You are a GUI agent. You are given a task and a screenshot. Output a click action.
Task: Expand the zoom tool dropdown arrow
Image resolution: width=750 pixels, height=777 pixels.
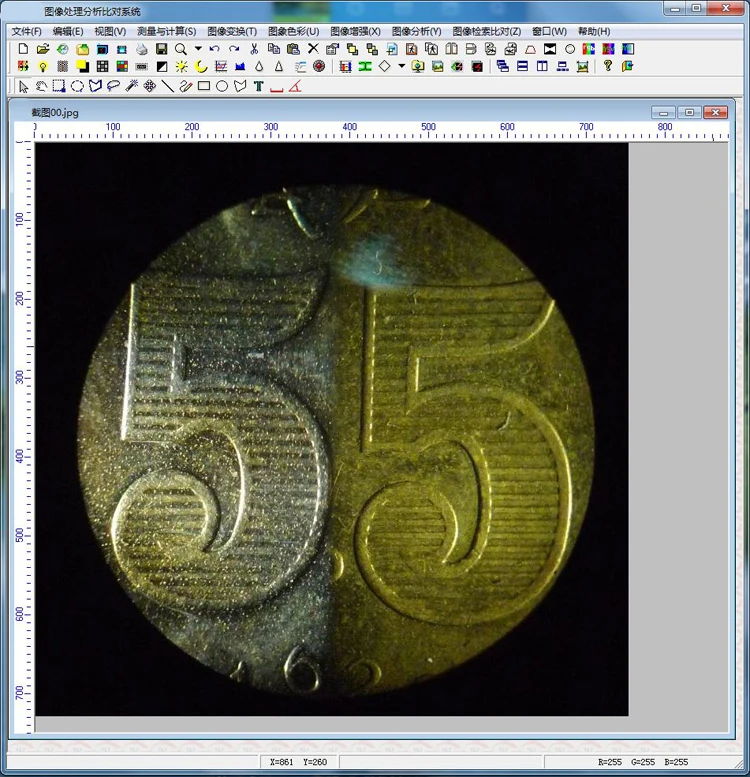click(198, 49)
